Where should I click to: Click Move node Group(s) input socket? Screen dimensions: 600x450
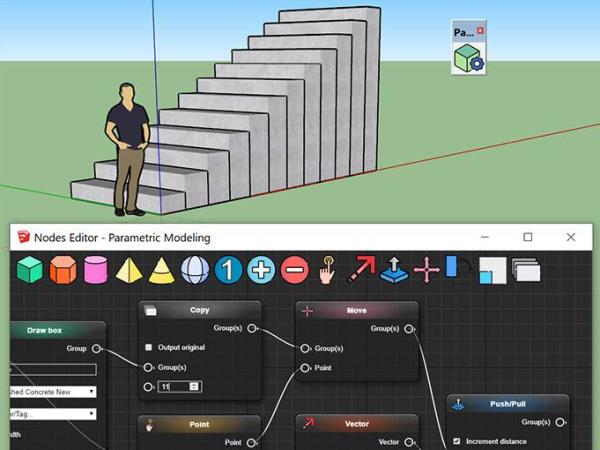pos(305,348)
